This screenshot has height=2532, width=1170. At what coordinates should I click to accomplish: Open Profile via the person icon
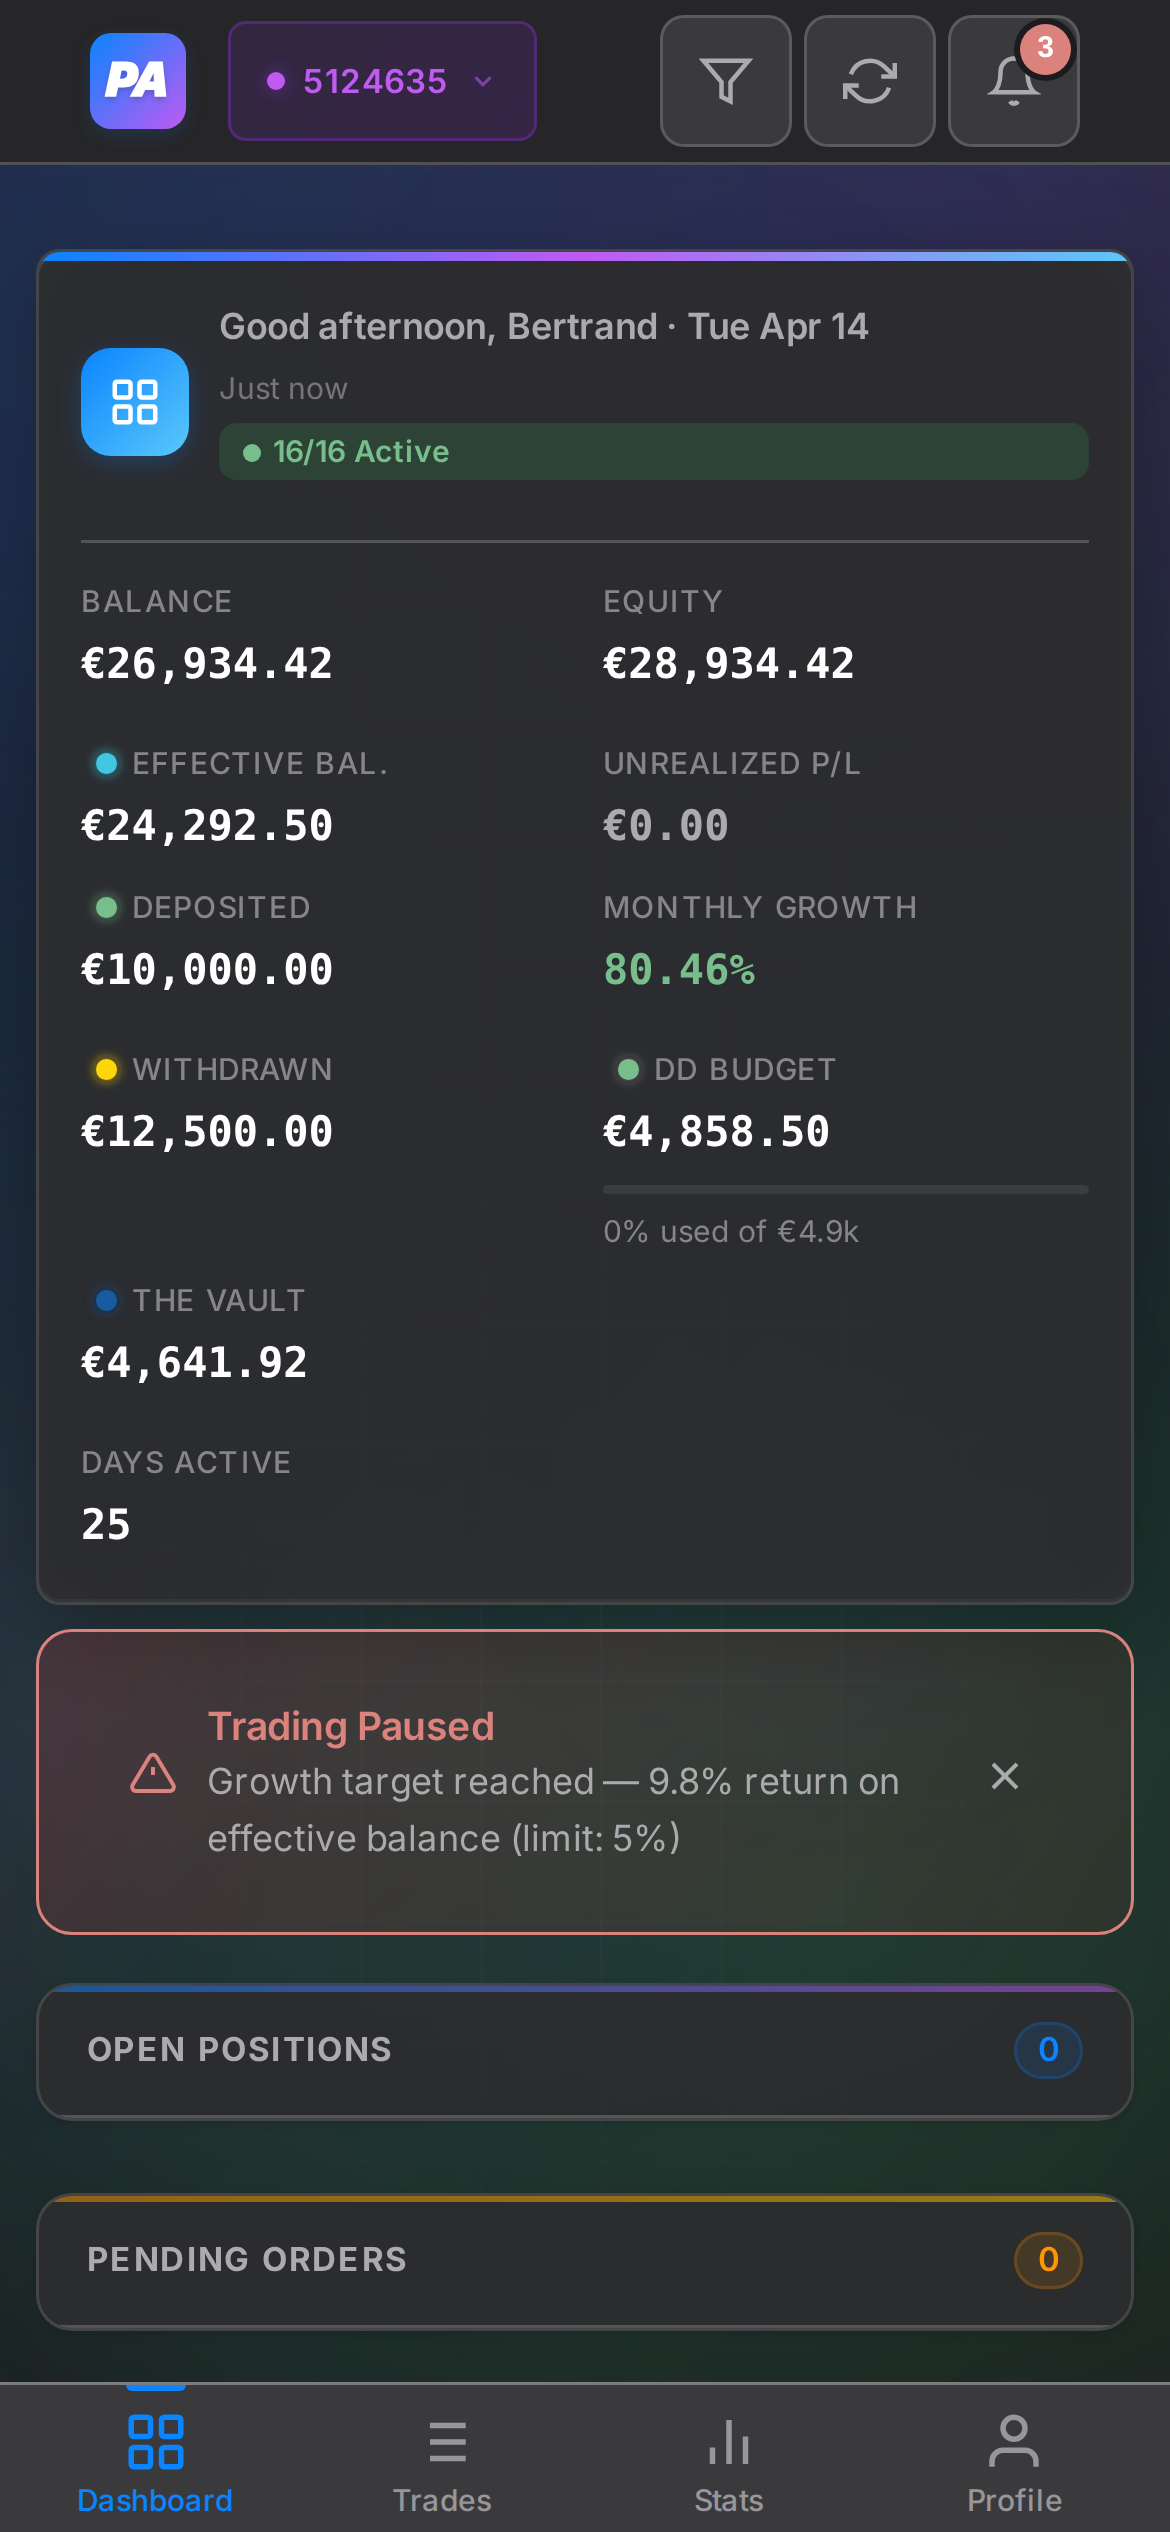click(1013, 2460)
